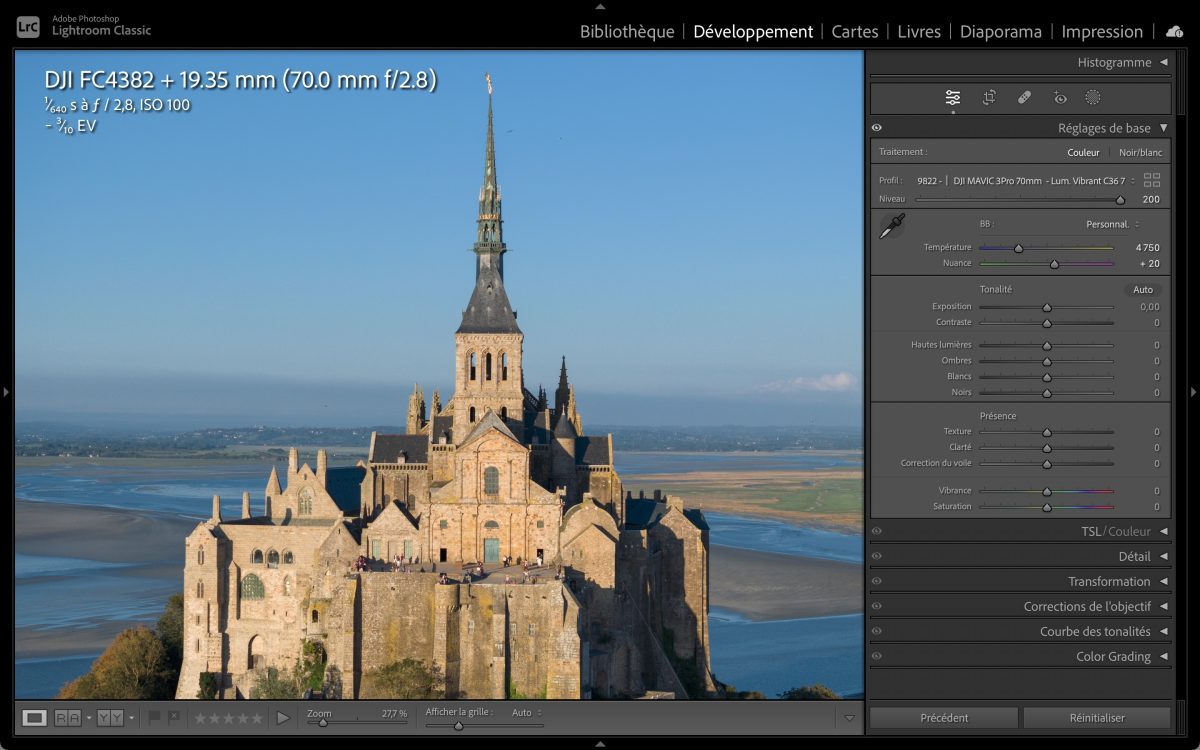
Task: Toggle the TSL/Couleur panel eye switch
Action: [877, 531]
